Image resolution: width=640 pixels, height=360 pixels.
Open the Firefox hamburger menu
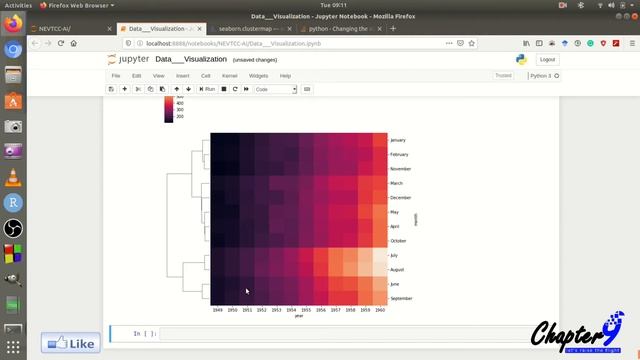click(632, 43)
